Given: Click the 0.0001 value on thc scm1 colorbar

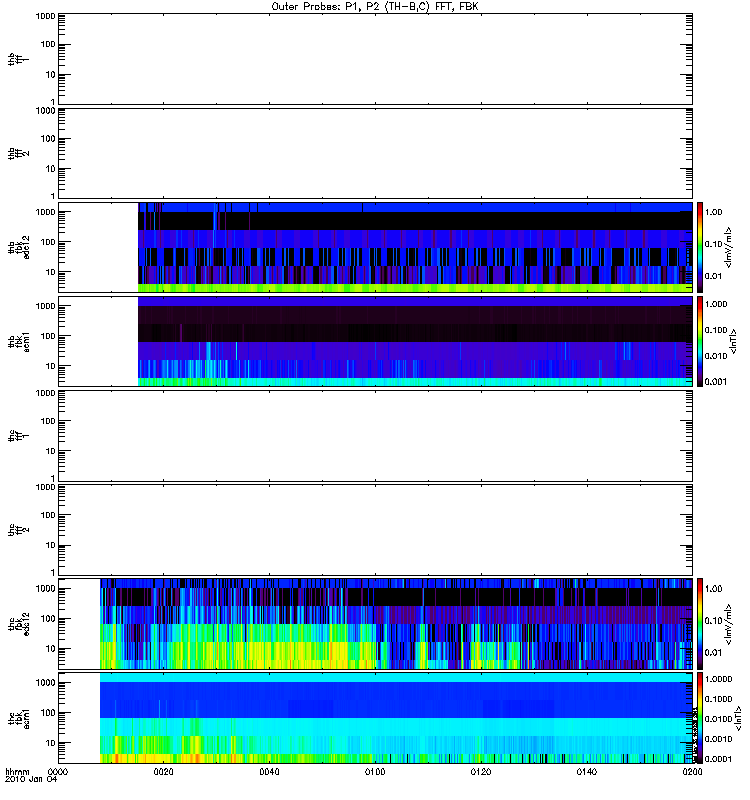Looking at the screenshot, I should [718, 759].
